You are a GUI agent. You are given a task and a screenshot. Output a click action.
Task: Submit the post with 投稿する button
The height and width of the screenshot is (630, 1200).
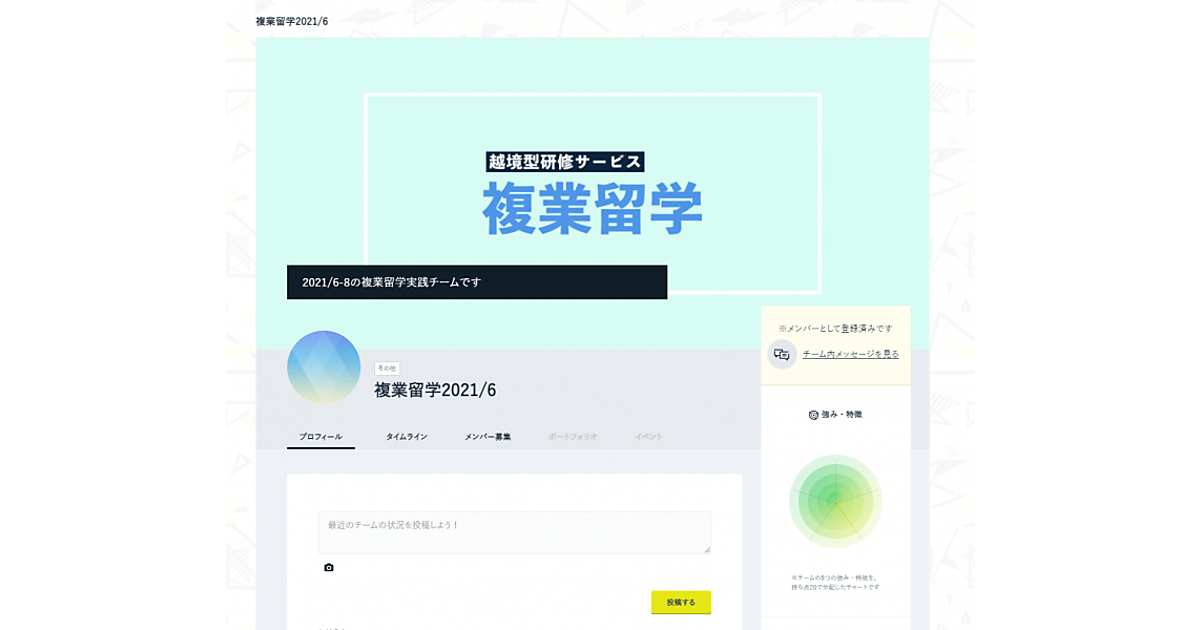click(681, 602)
